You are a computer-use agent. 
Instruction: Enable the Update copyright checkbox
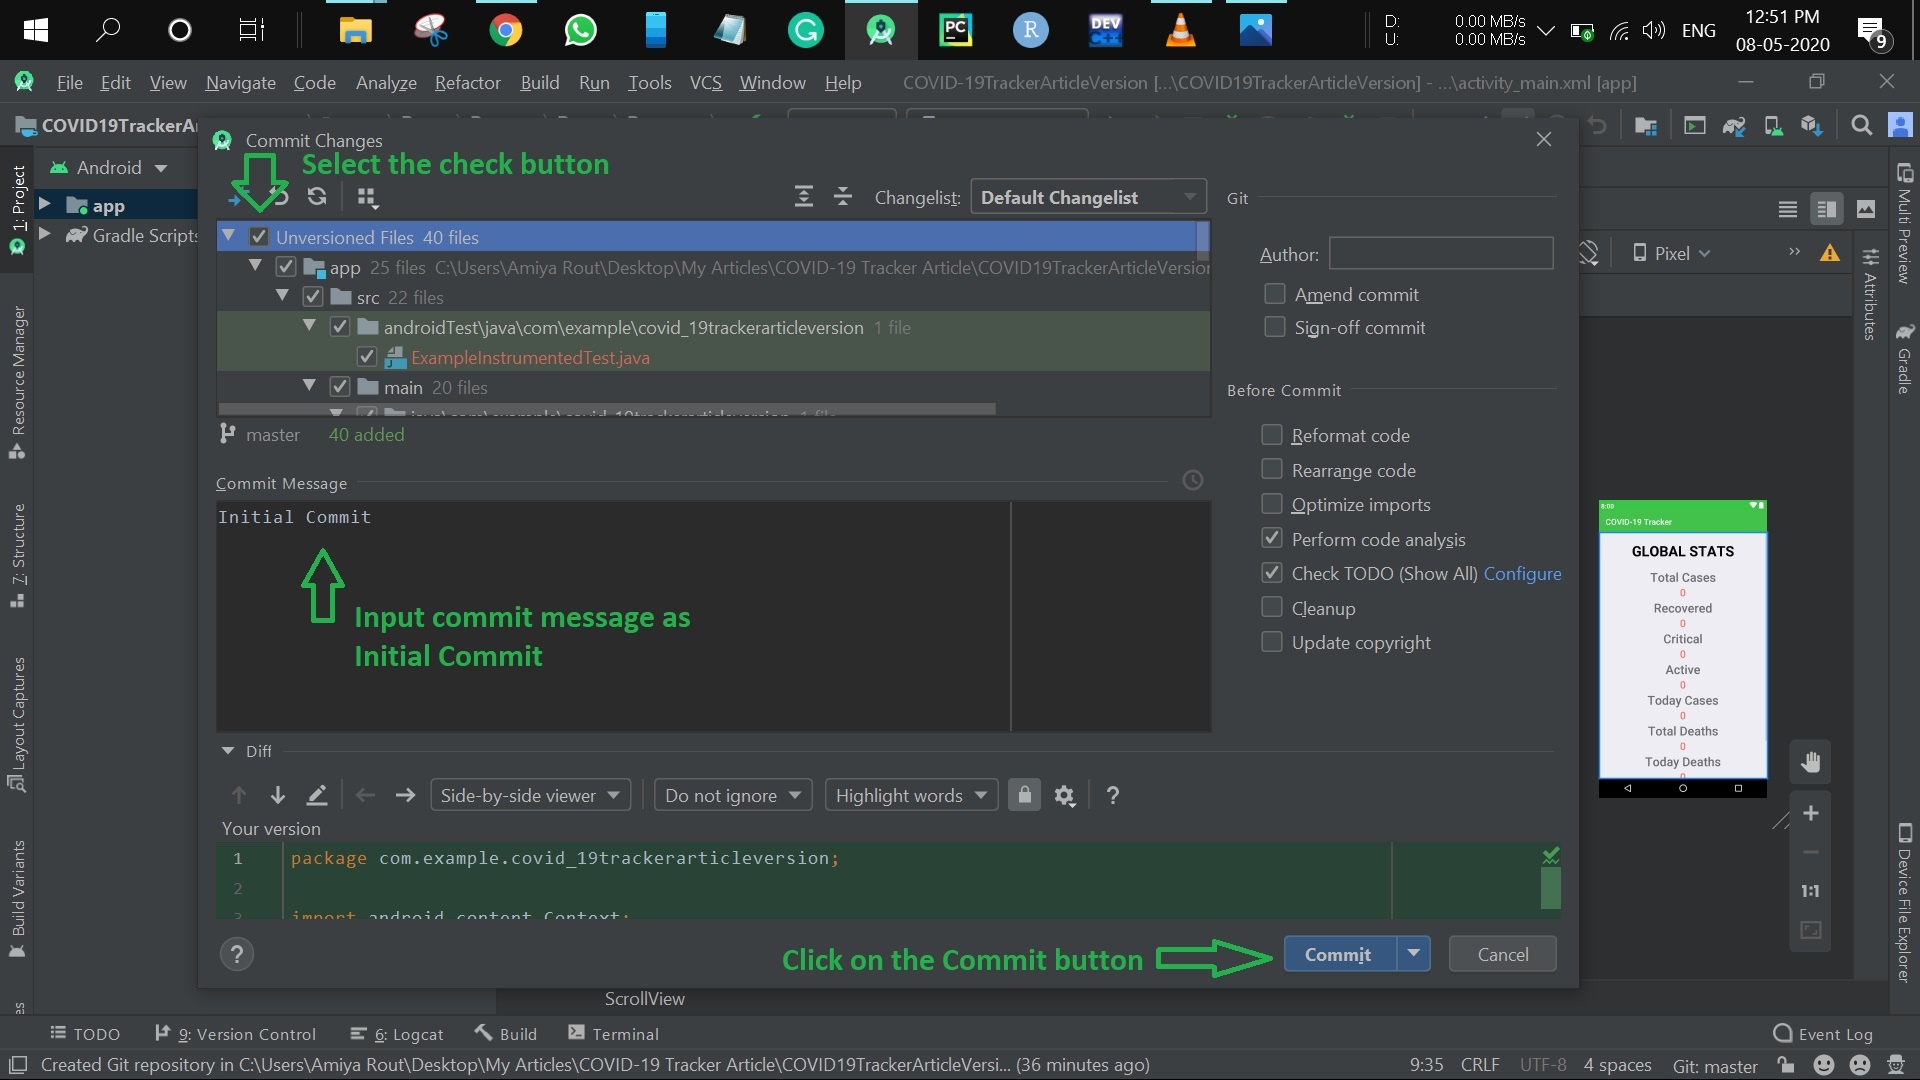pyautogui.click(x=1271, y=642)
